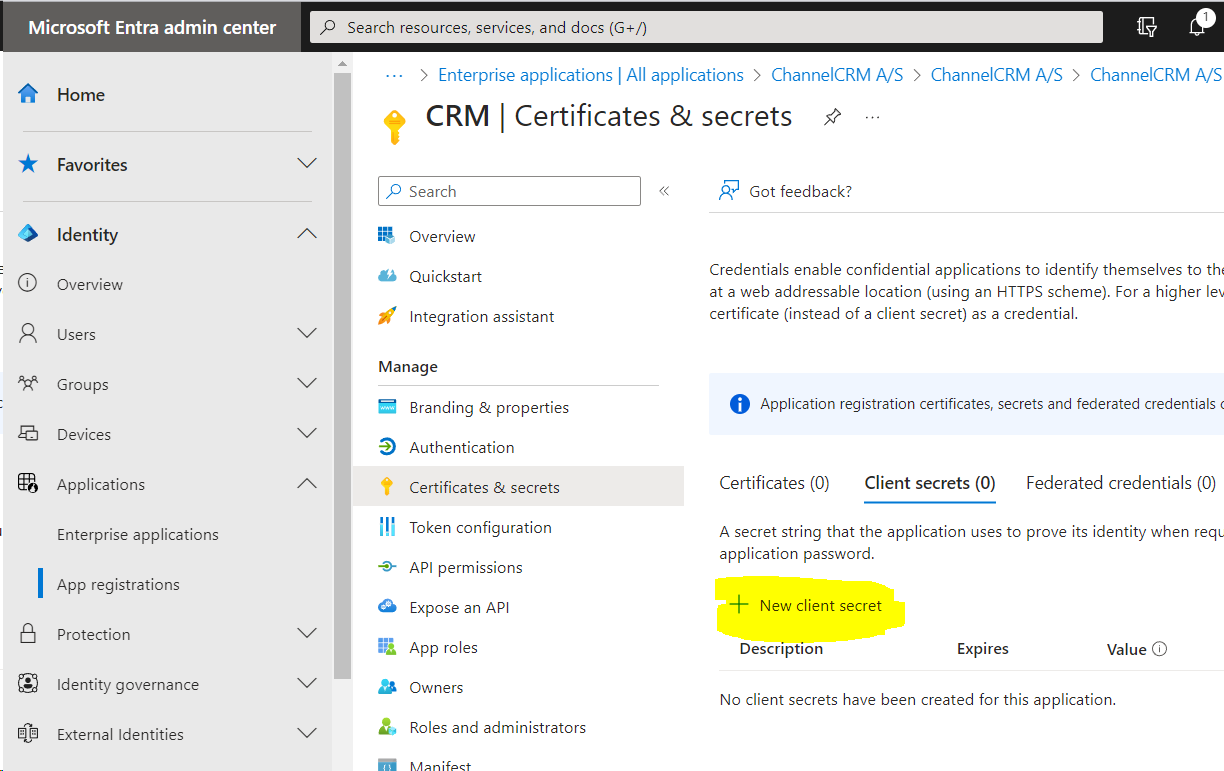
Task: Click the Favorites star icon
Action: pos(28,164)
